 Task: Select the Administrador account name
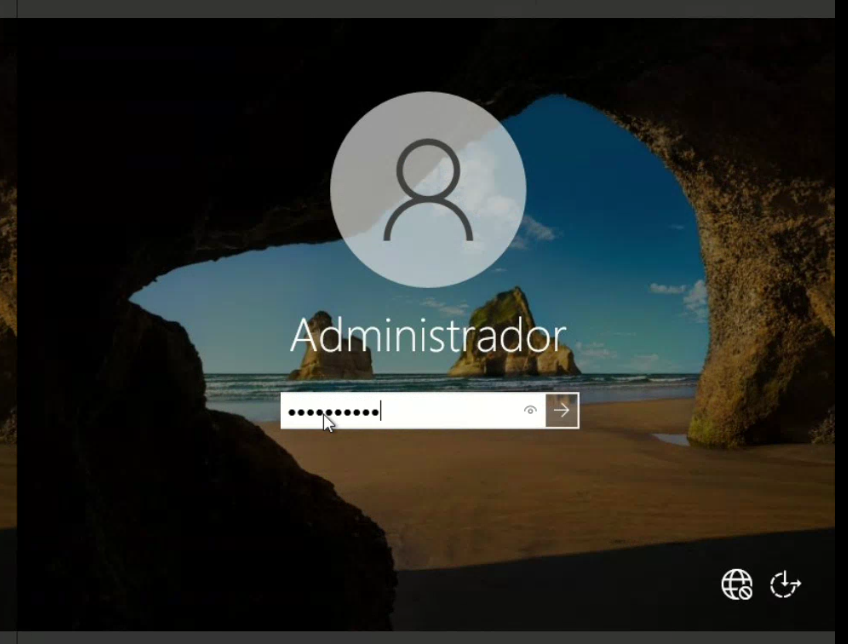coord(428,337)
